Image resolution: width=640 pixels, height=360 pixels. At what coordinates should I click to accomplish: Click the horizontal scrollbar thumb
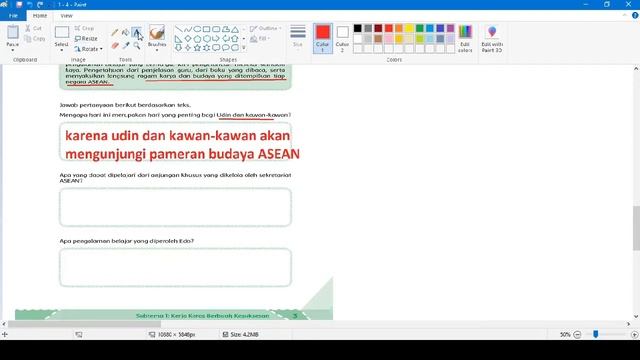coord(84,324)
